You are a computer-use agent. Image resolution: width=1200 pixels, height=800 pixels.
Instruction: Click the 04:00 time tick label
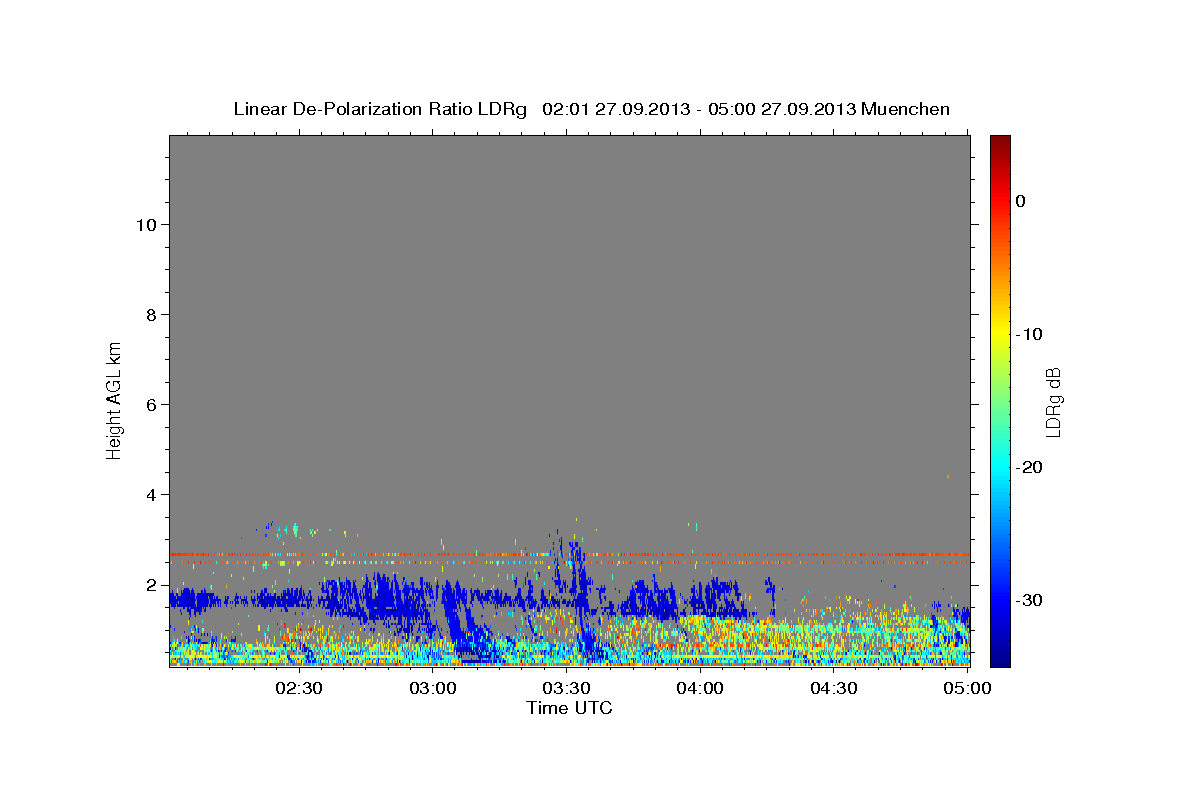pyautogui.click(x=700, y=688)
